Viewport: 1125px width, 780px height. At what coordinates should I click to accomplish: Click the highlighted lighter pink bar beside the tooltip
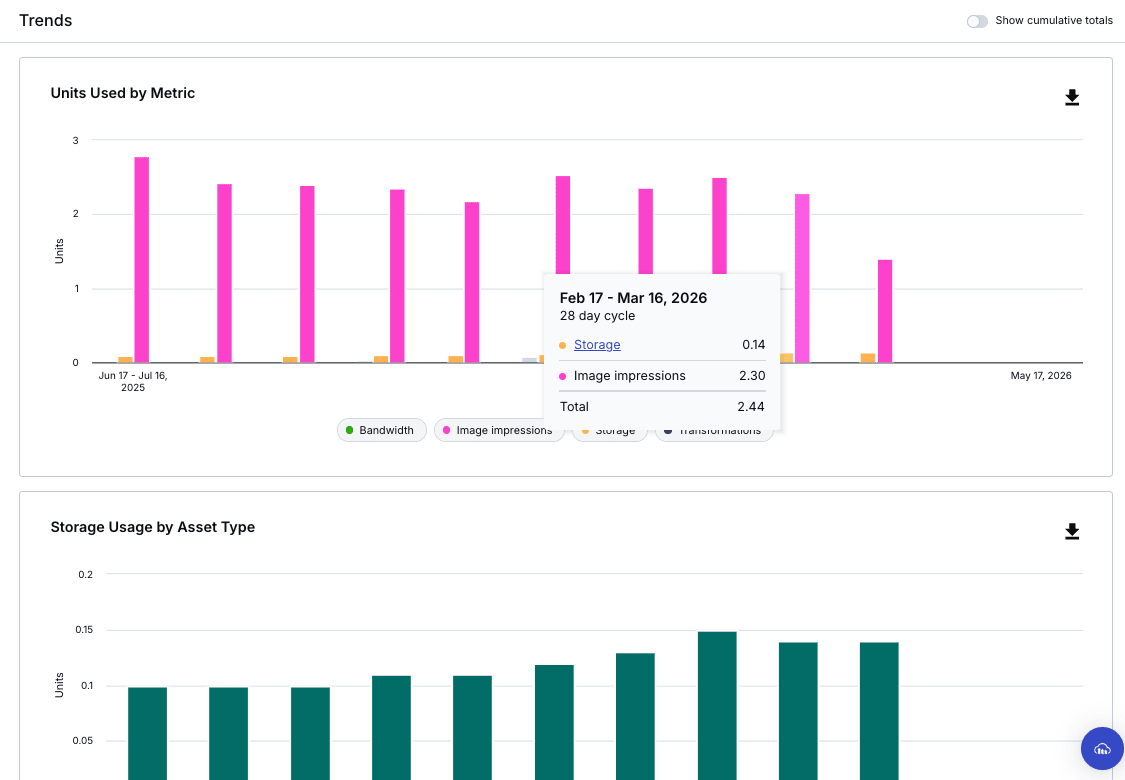802,278
